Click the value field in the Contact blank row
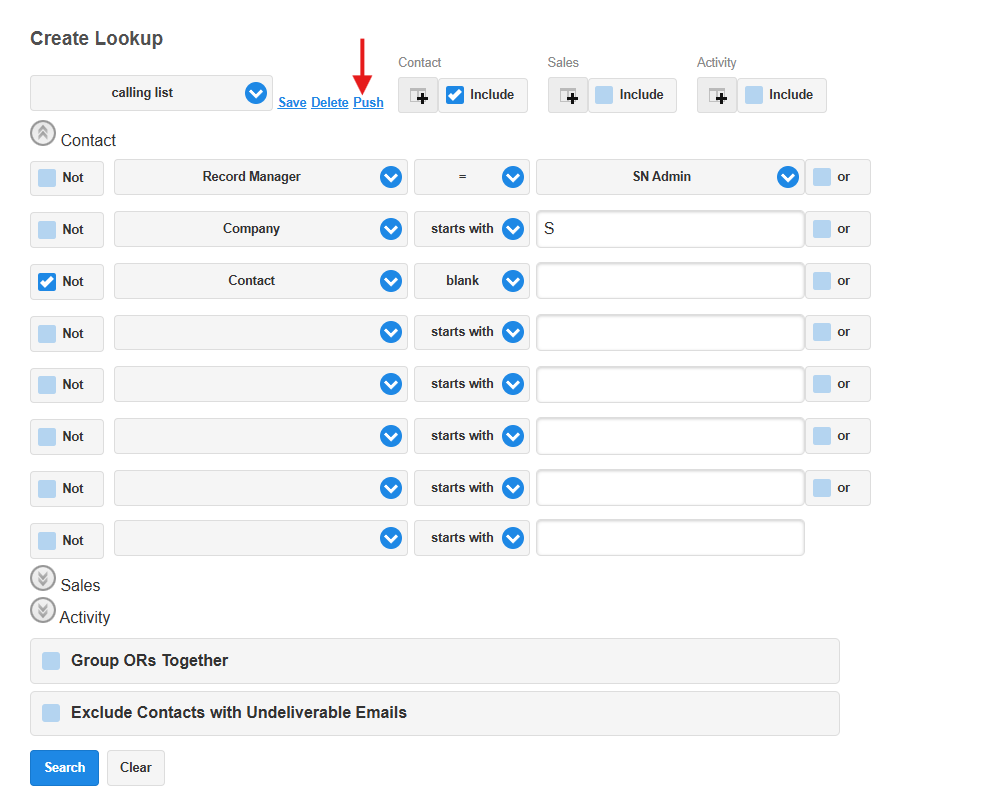The image size is (988, 802). (670, 281)
